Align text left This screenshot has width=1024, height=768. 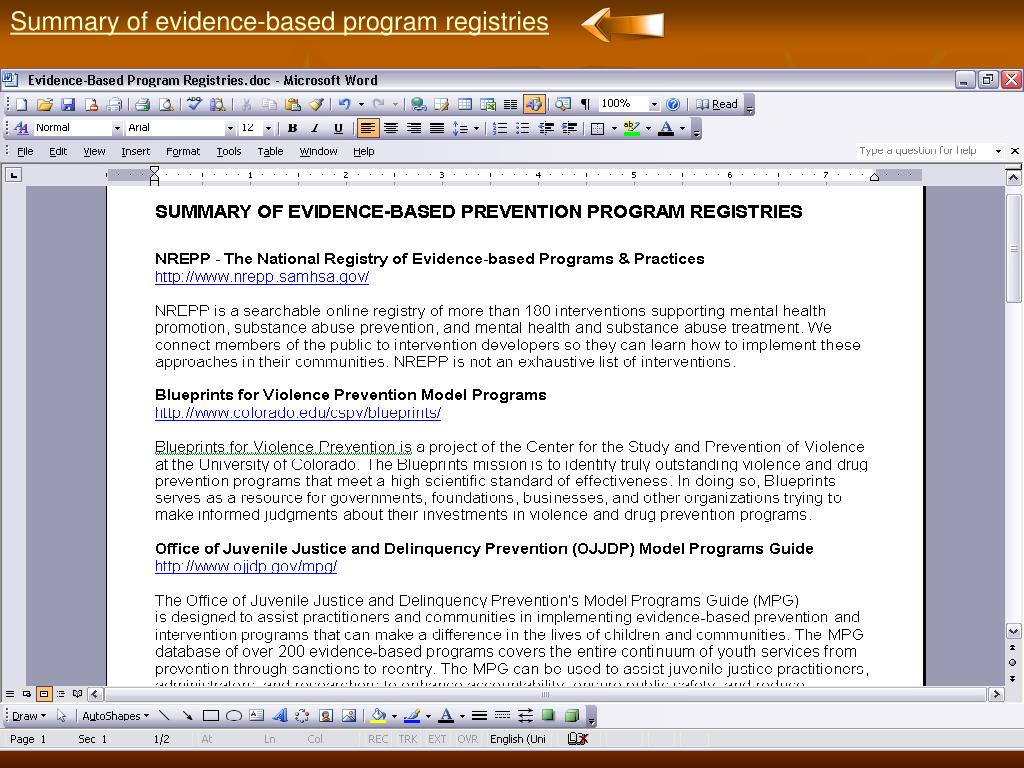[x=368, y=128]
